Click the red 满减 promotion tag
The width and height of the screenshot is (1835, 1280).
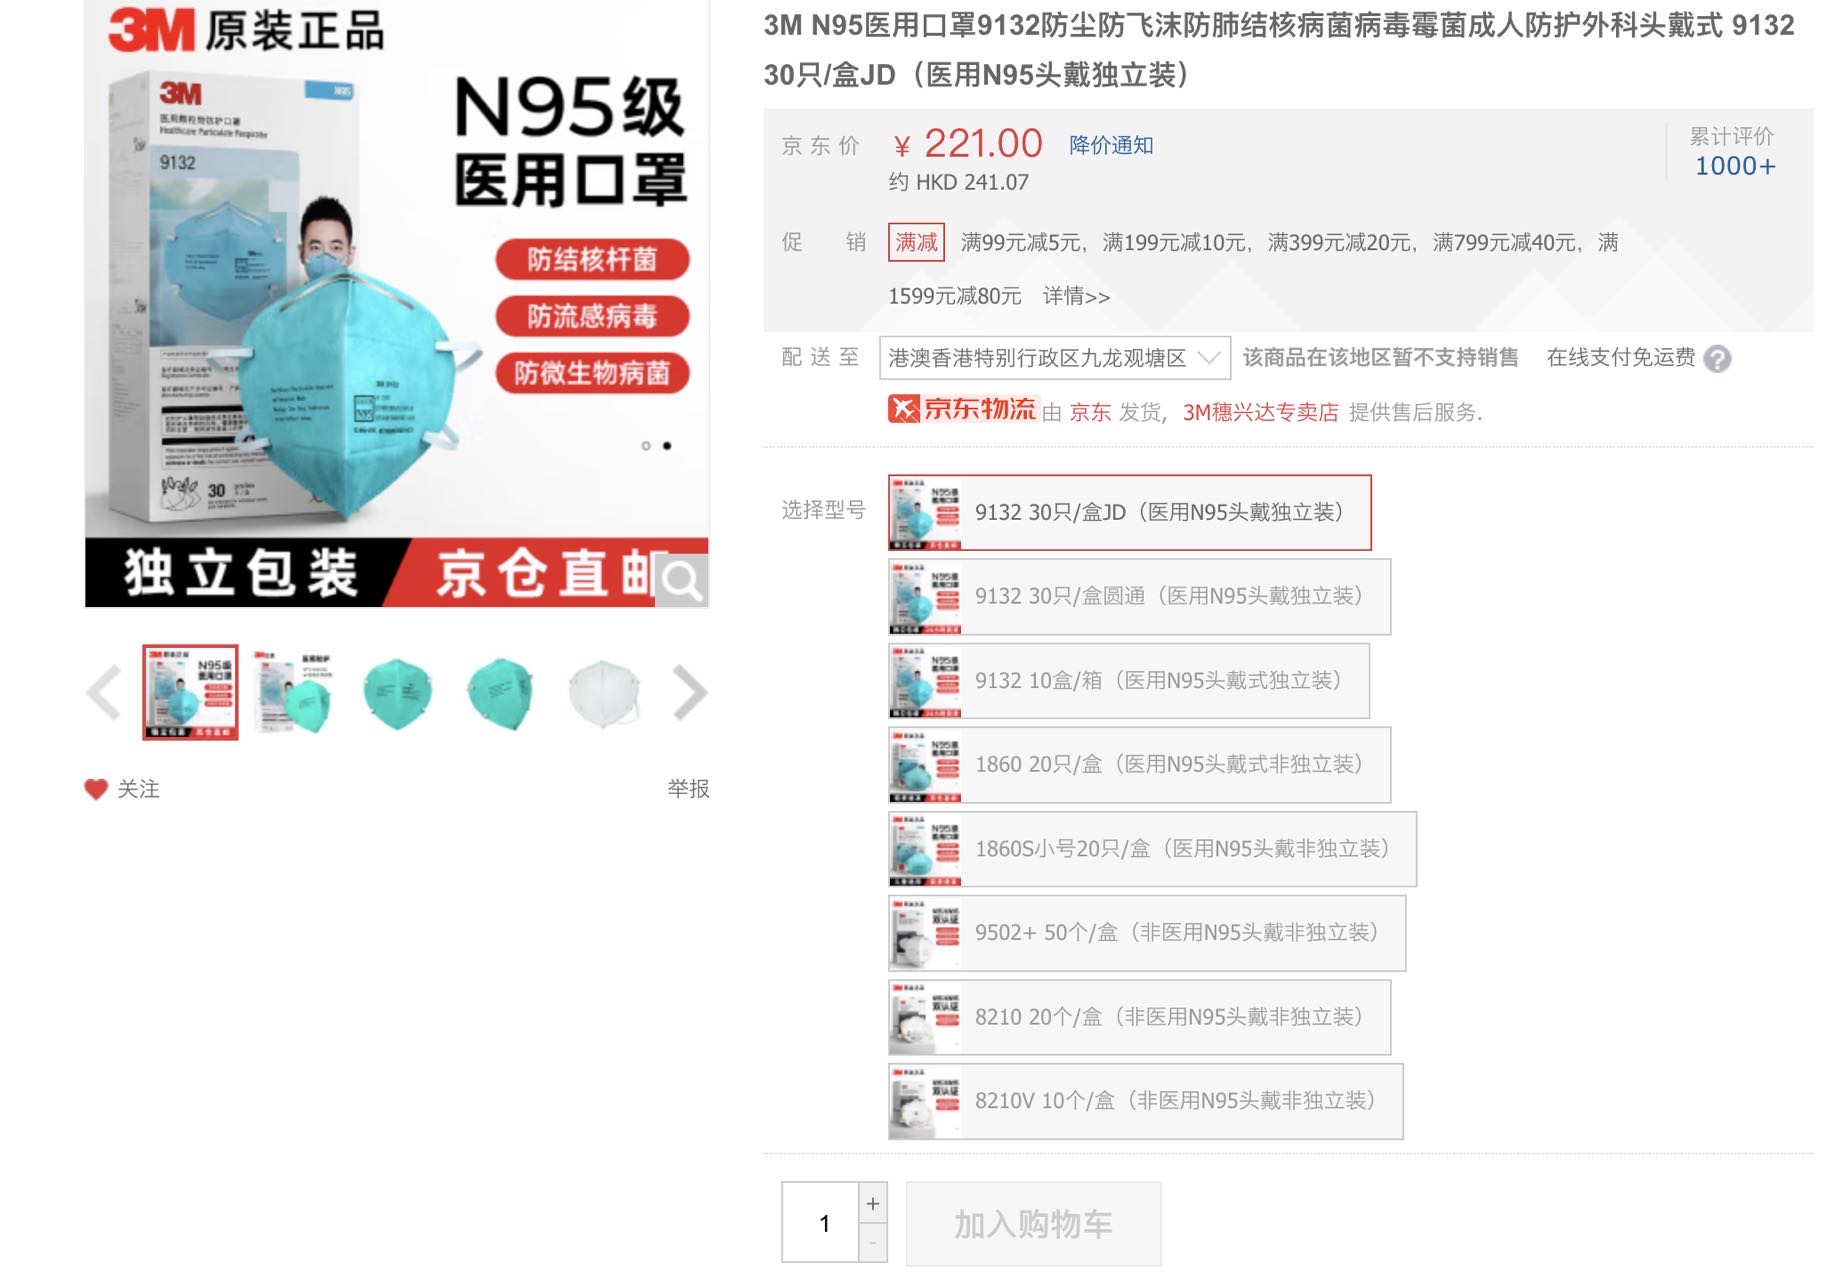(916, 243)
